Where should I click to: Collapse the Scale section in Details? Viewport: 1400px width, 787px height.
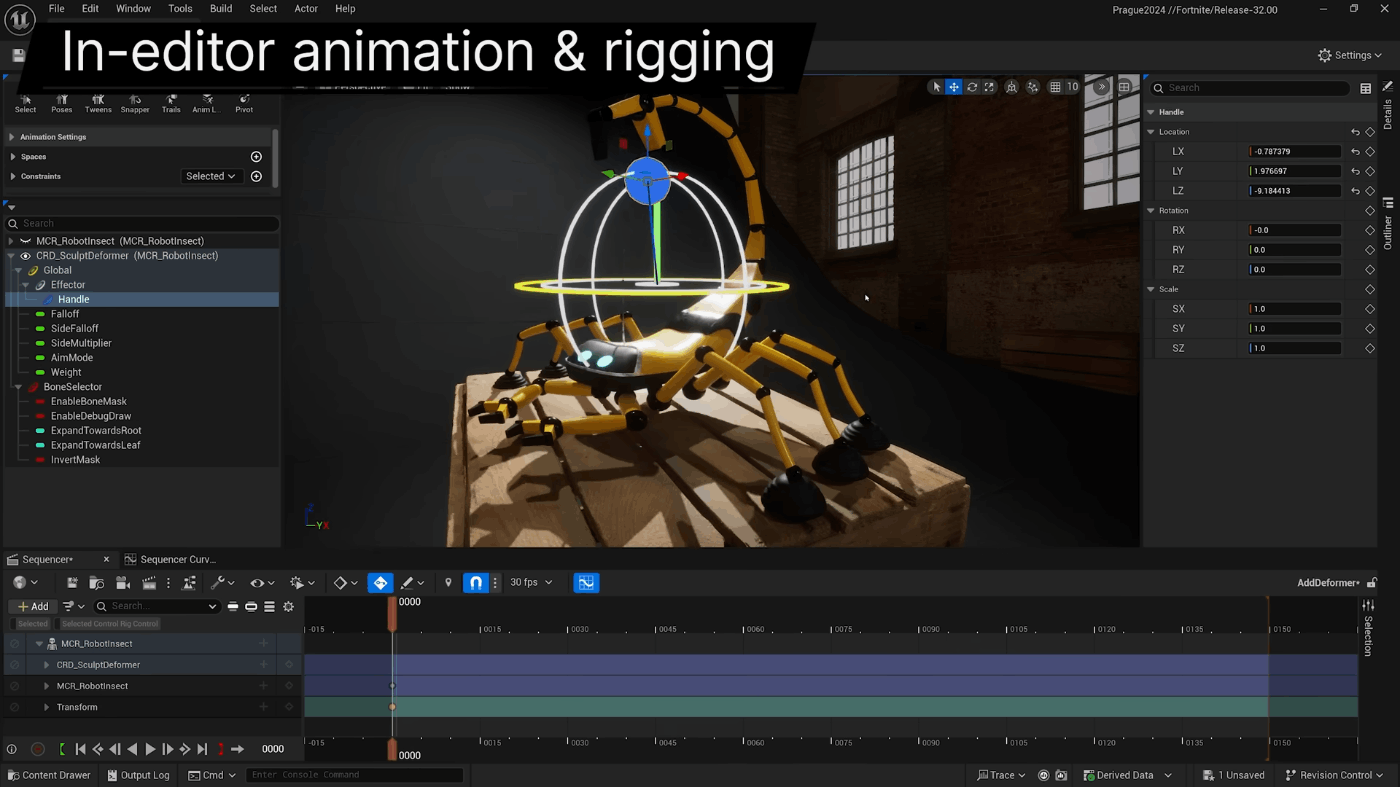pos(1151,289)
